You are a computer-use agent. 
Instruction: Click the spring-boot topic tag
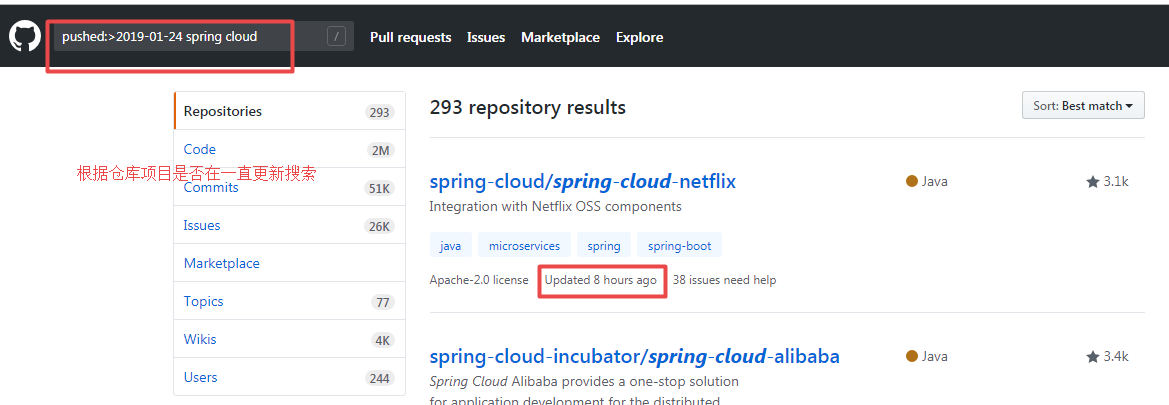pyautogui.click(x=679, y=246)
